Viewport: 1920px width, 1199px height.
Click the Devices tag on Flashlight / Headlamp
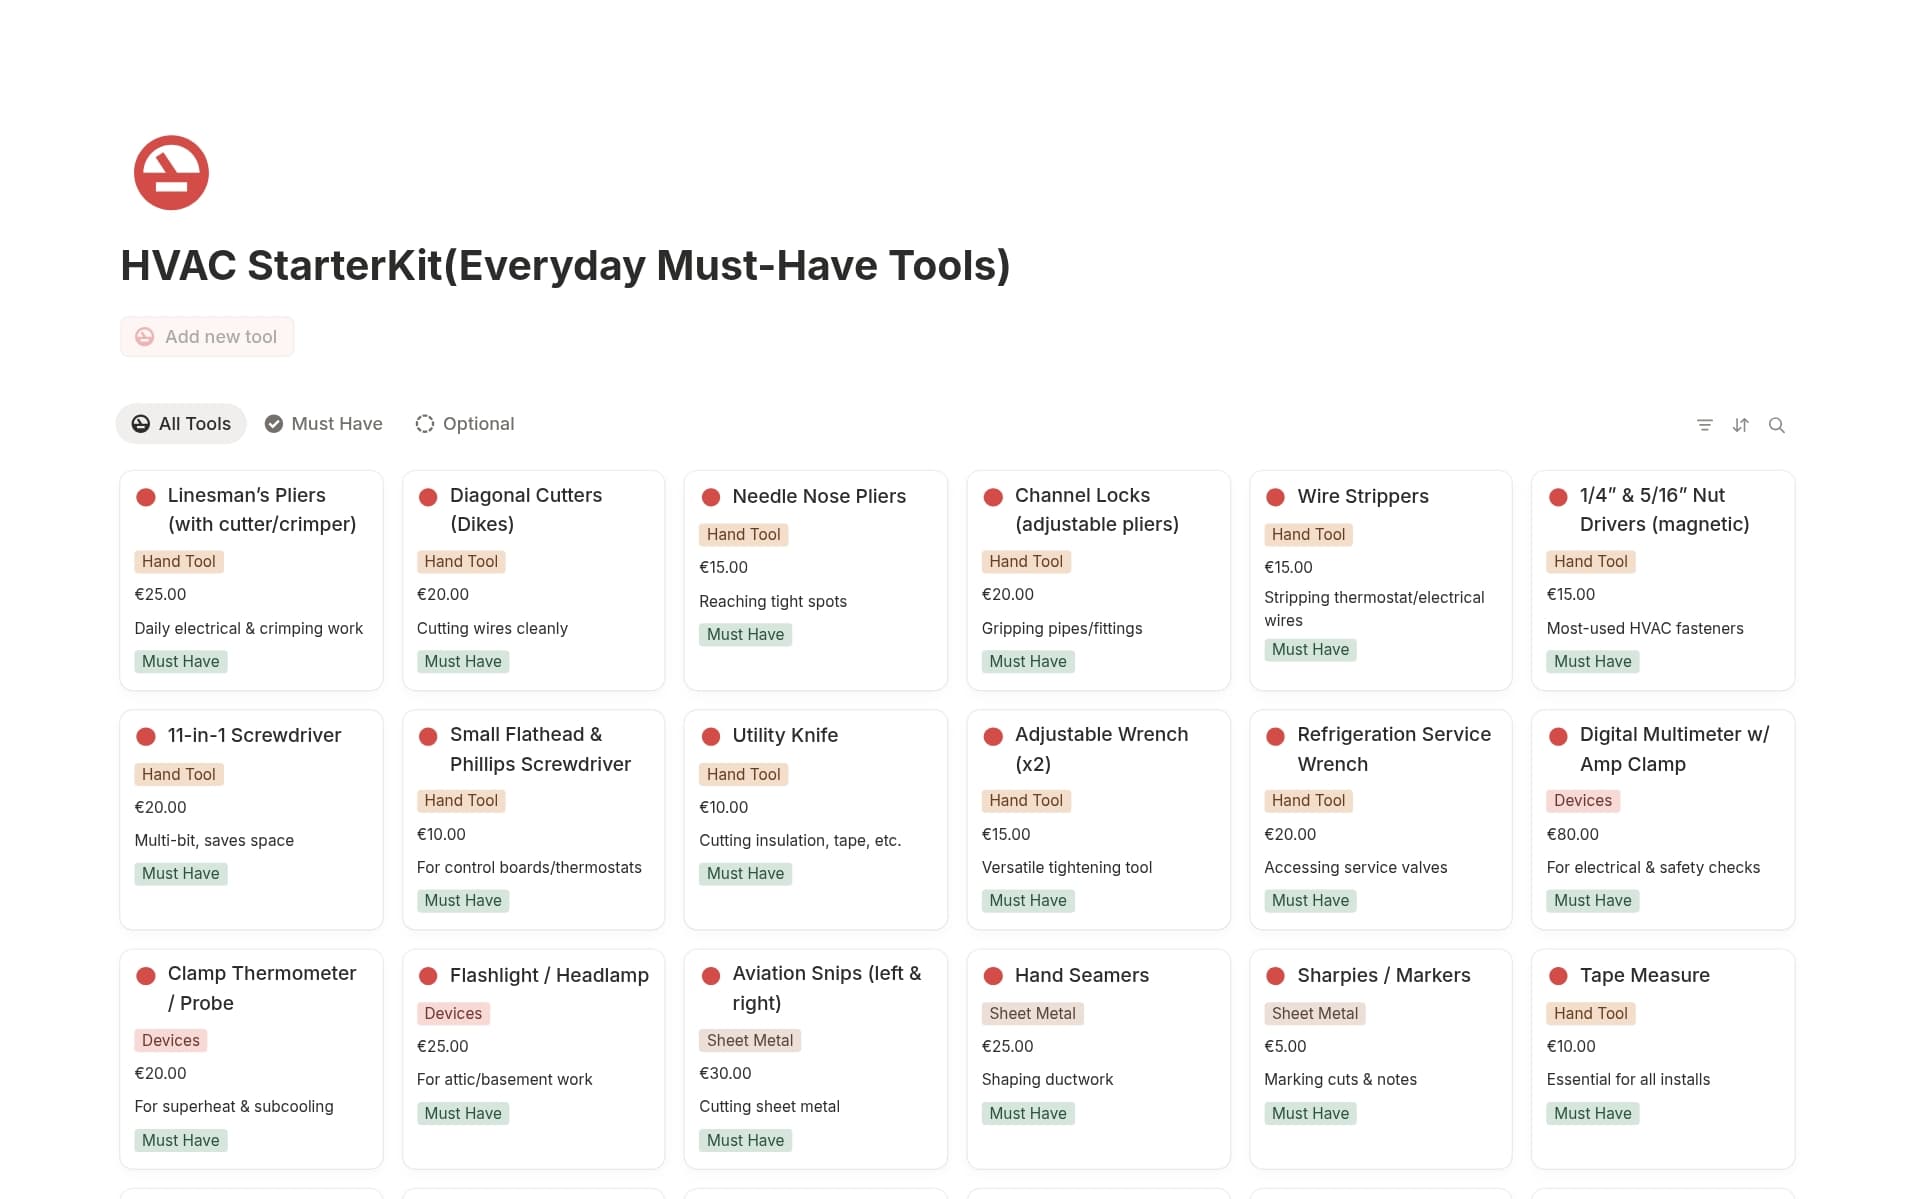[x=453, y=1013]
